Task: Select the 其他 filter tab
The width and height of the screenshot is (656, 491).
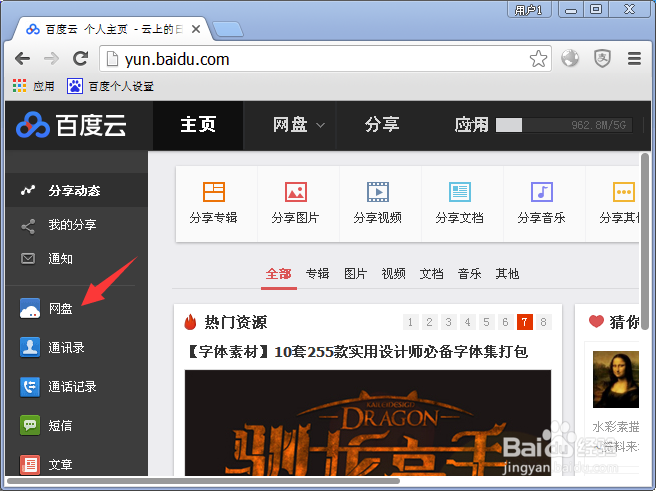Action: [507, 274]
